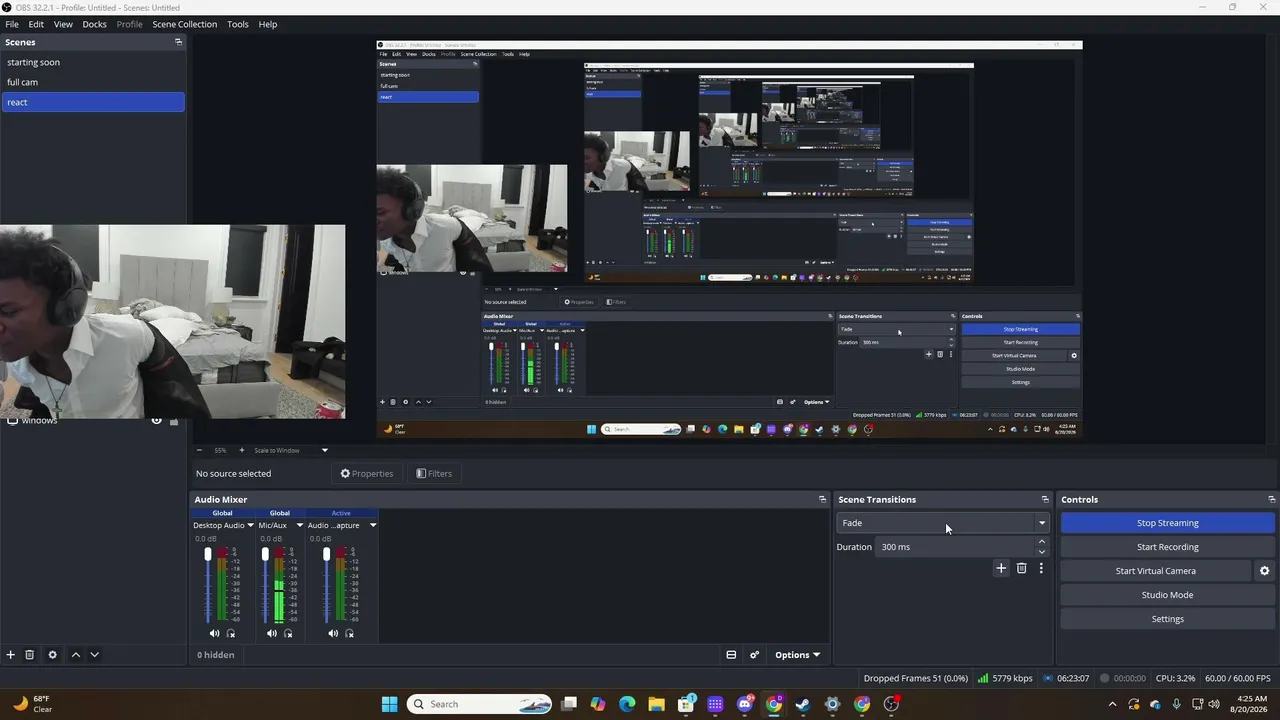The height and width of the screenshot is (720, 1280).
Task: Increase transition duration with up arrow
Action: [x=1041, y=542]
